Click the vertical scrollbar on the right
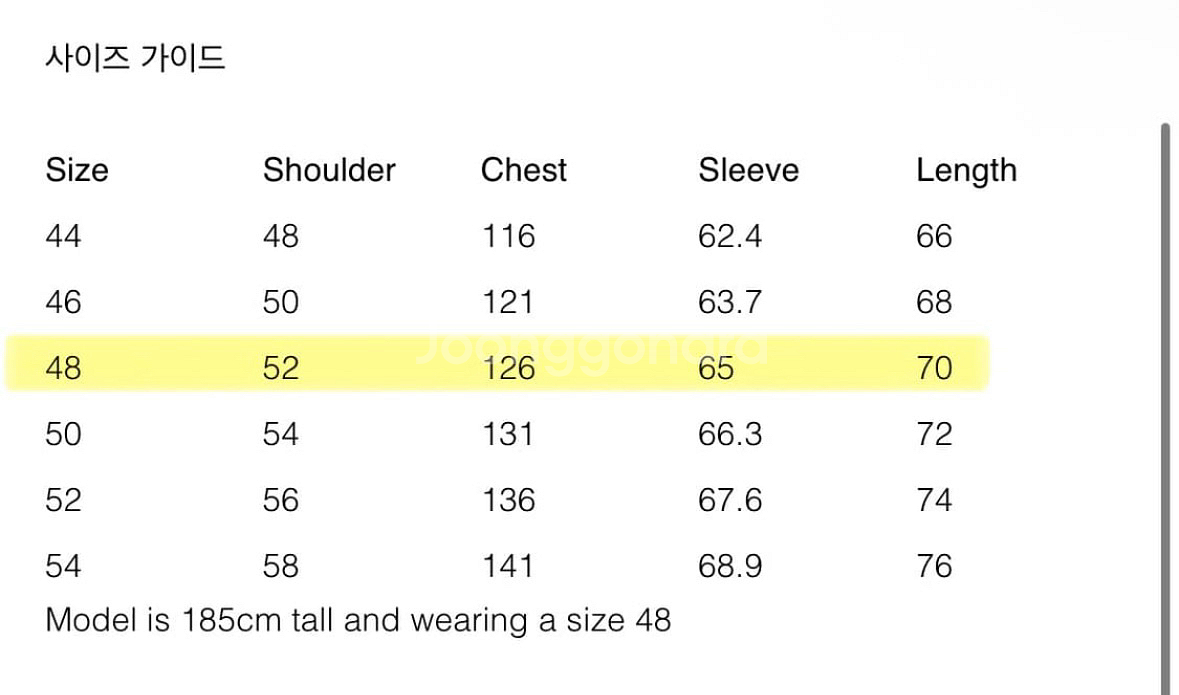1179x695 pixels. click(x=1165, y=400)
